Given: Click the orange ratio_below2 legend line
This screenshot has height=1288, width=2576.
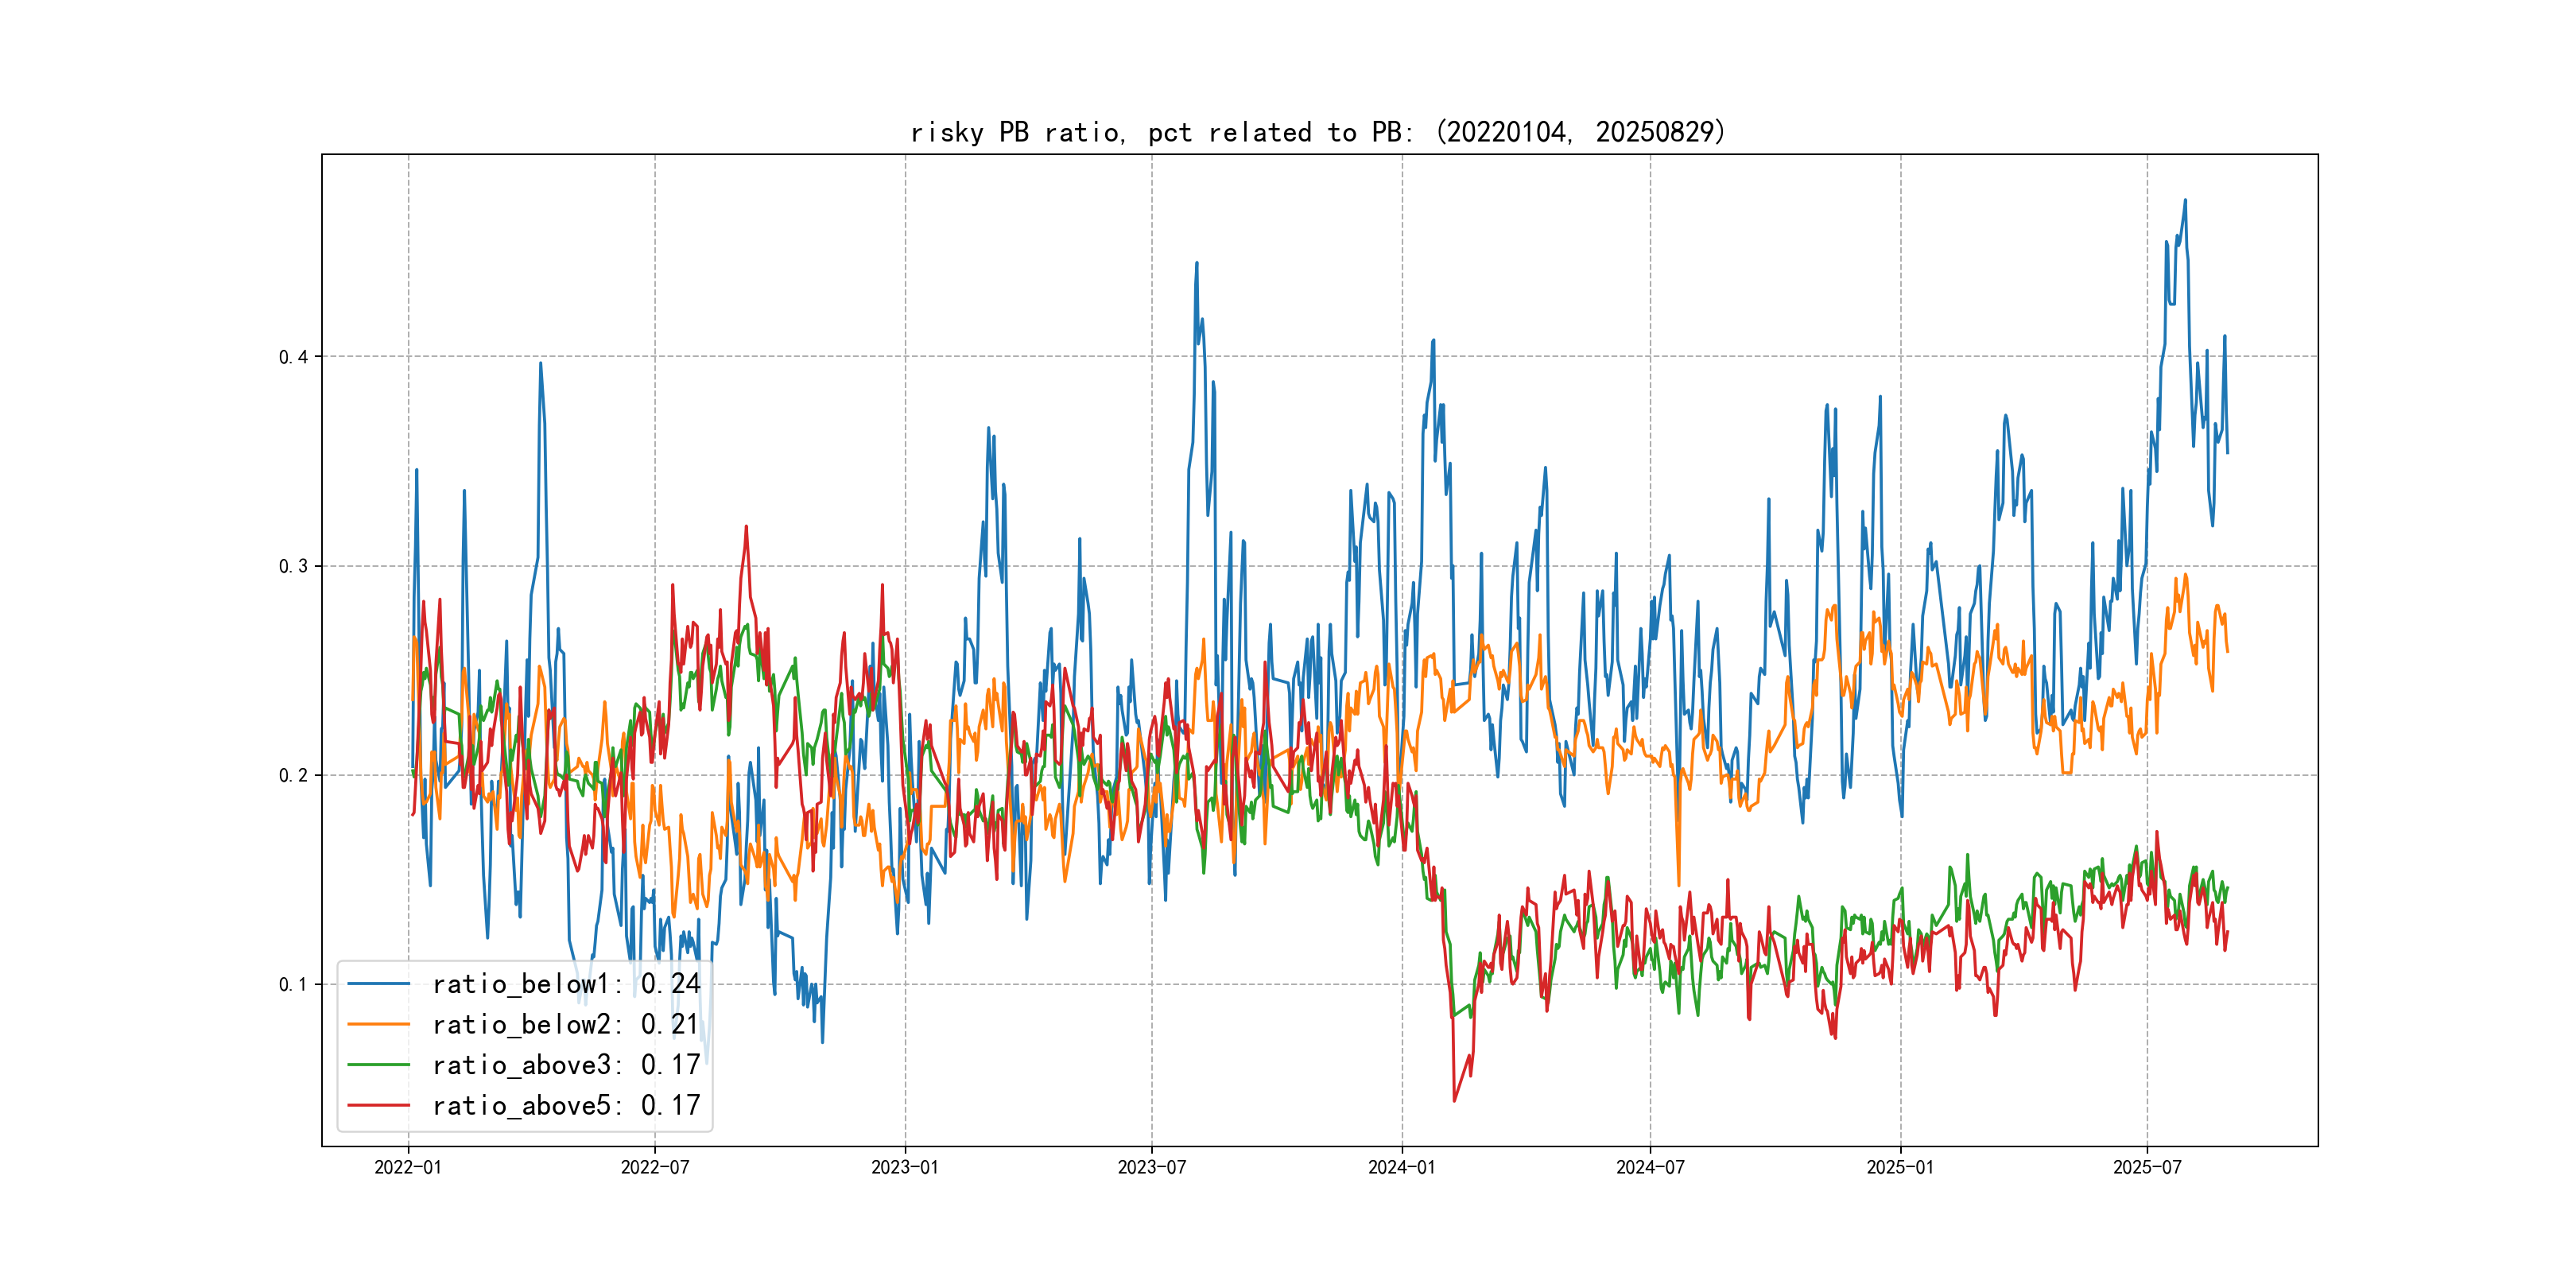Looking at the screenshot, I should click(378, 1024).
